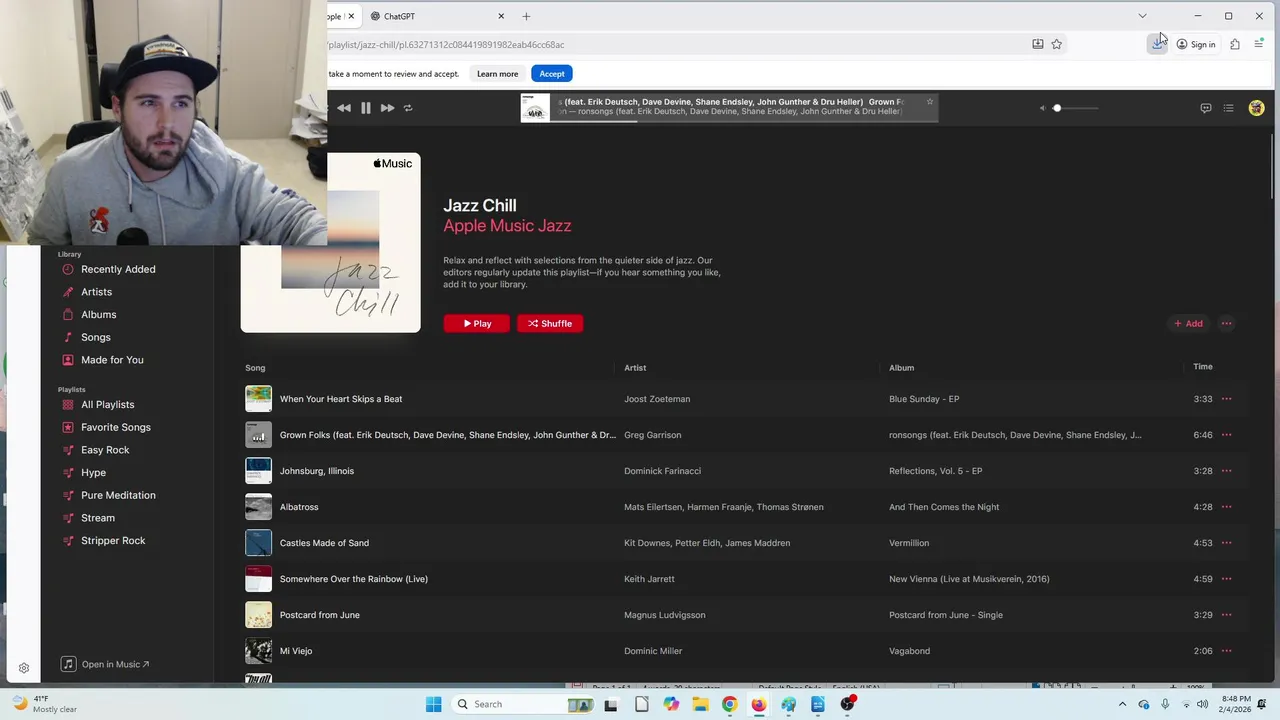Add the Jazz Chill playlist to library
The image size is (1280, 720).
pos(1188,323)
